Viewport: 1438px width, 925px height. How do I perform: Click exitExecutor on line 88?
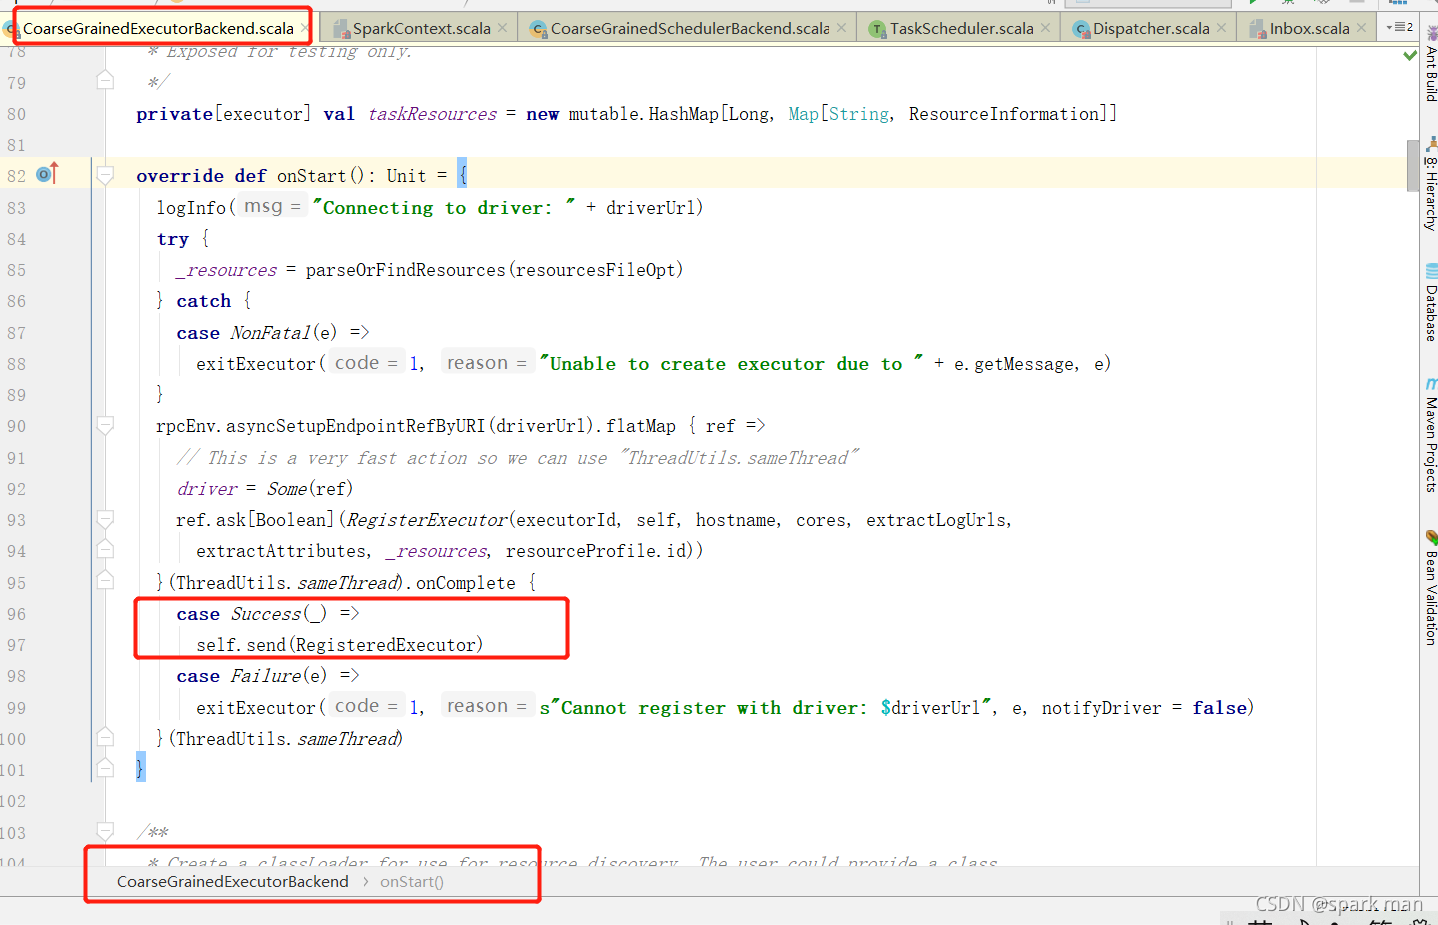256,364
